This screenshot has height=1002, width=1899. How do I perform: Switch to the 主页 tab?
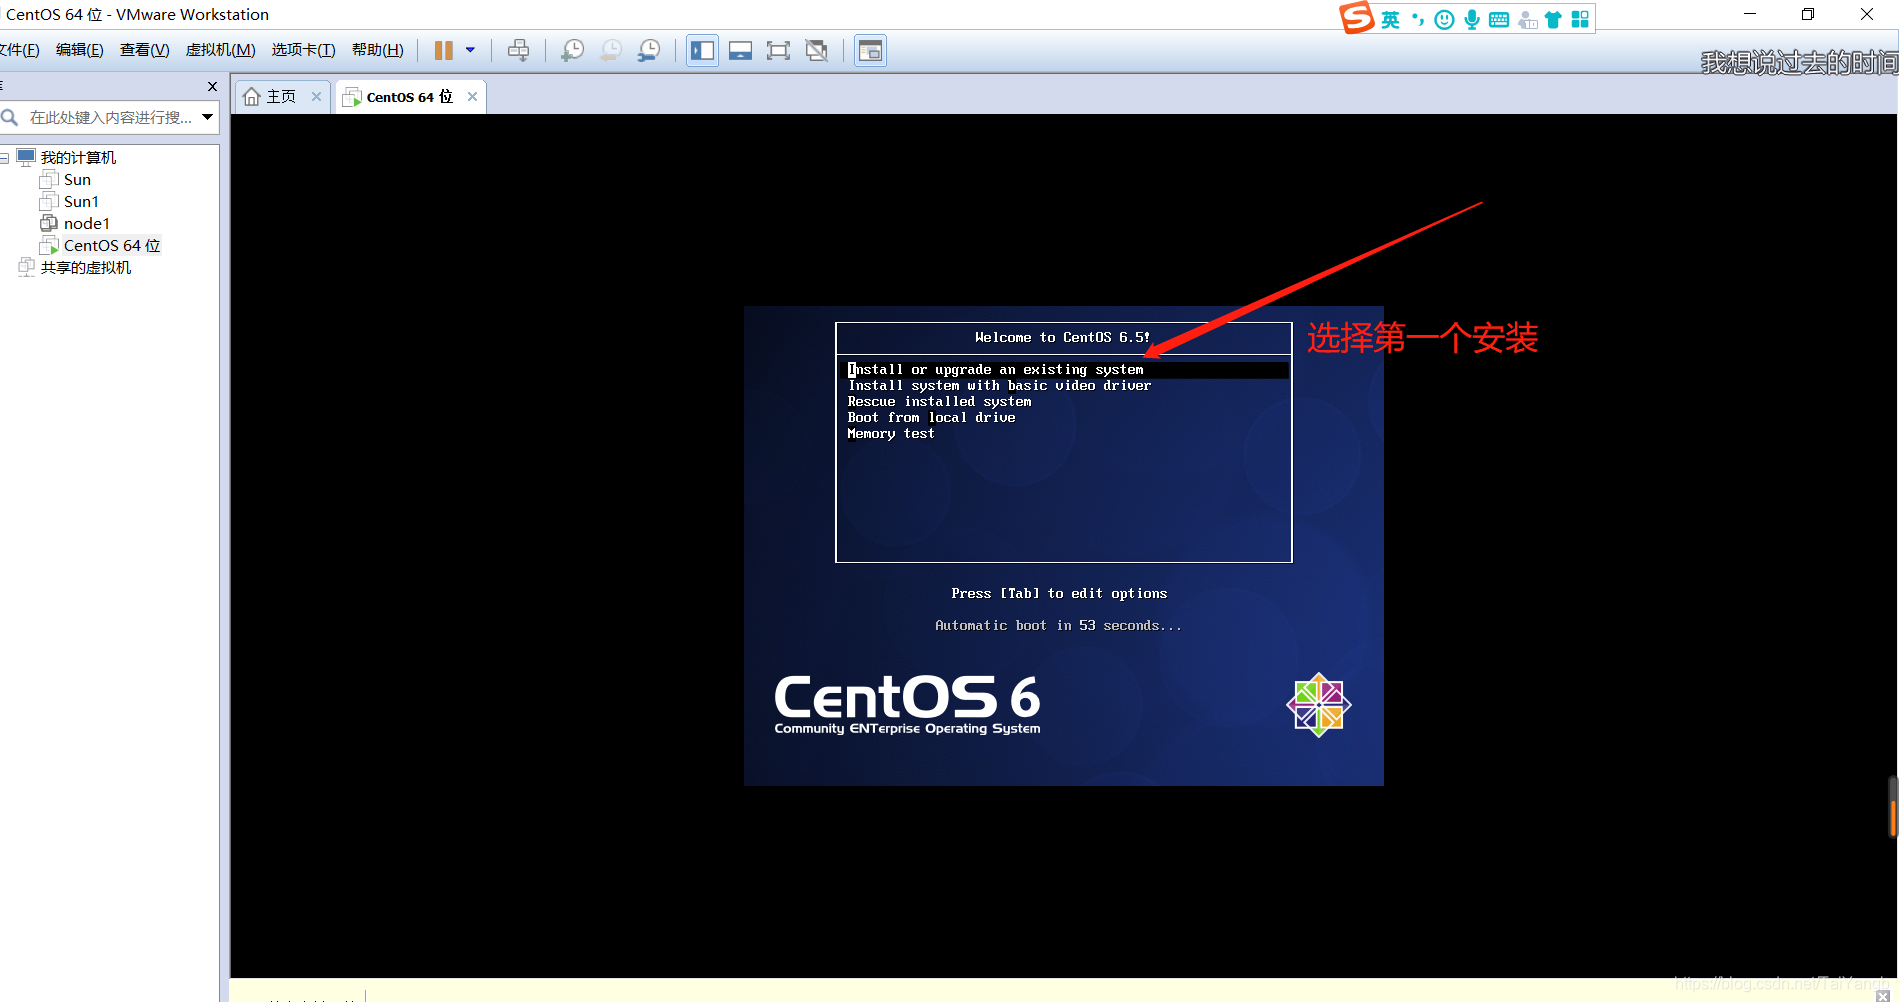(x=281, y=97)
